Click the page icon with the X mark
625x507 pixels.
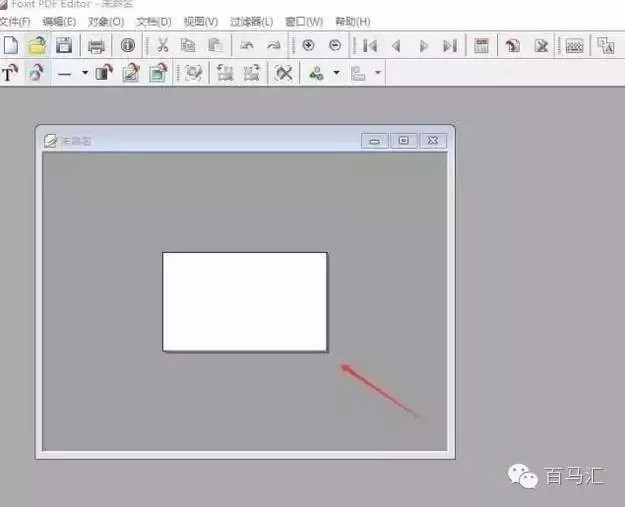point(541,46)
